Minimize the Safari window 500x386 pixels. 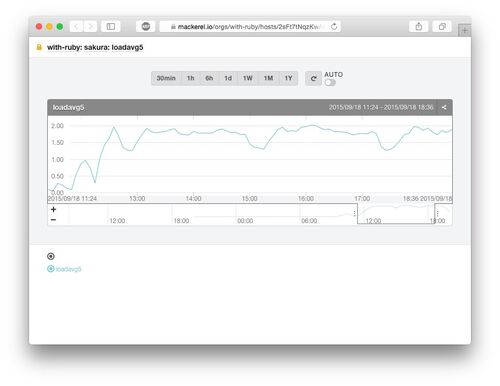pyautogui.click(x=49, y=26)
